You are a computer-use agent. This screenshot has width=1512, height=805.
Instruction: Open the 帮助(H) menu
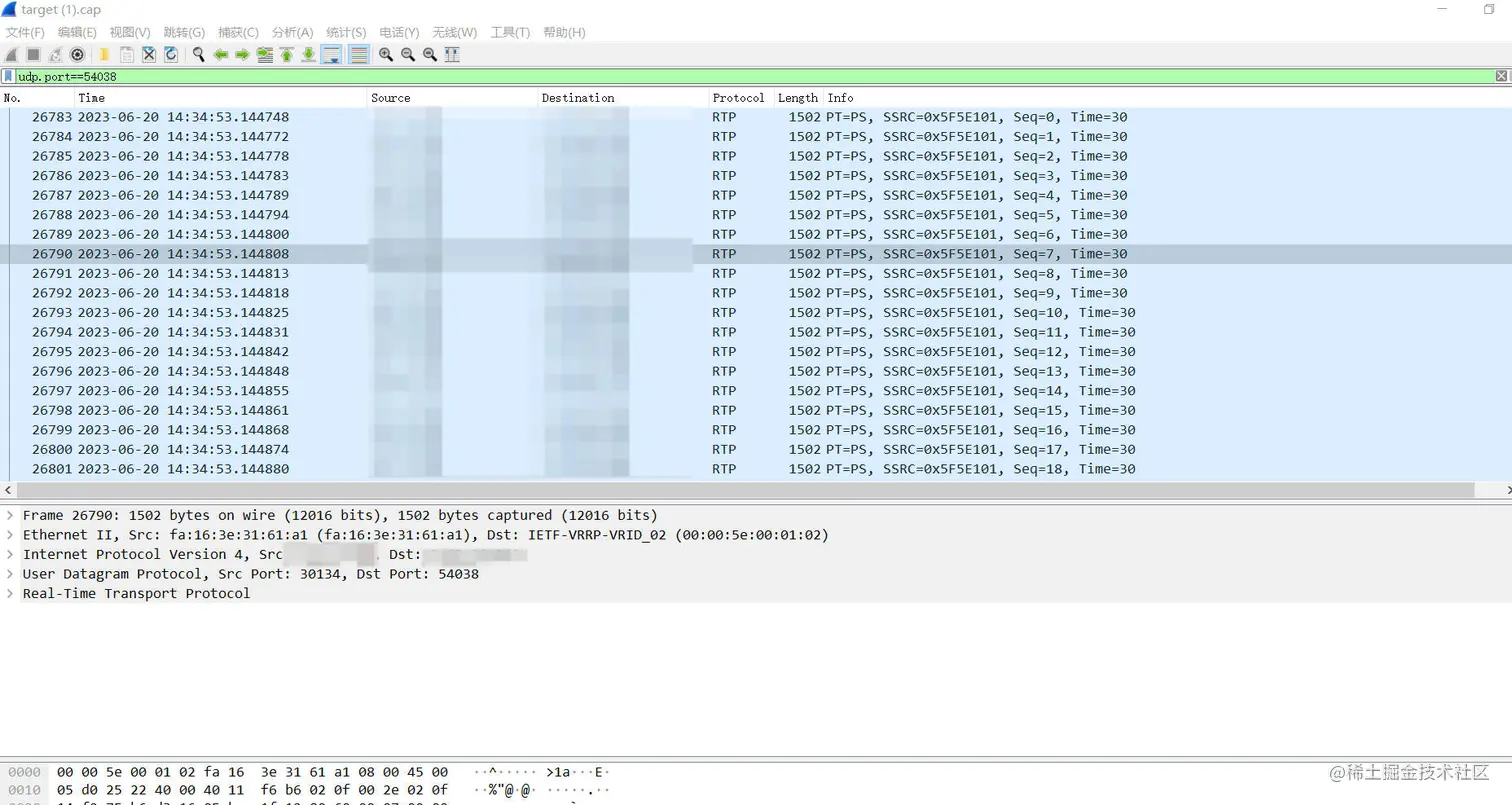pos(564,33)
